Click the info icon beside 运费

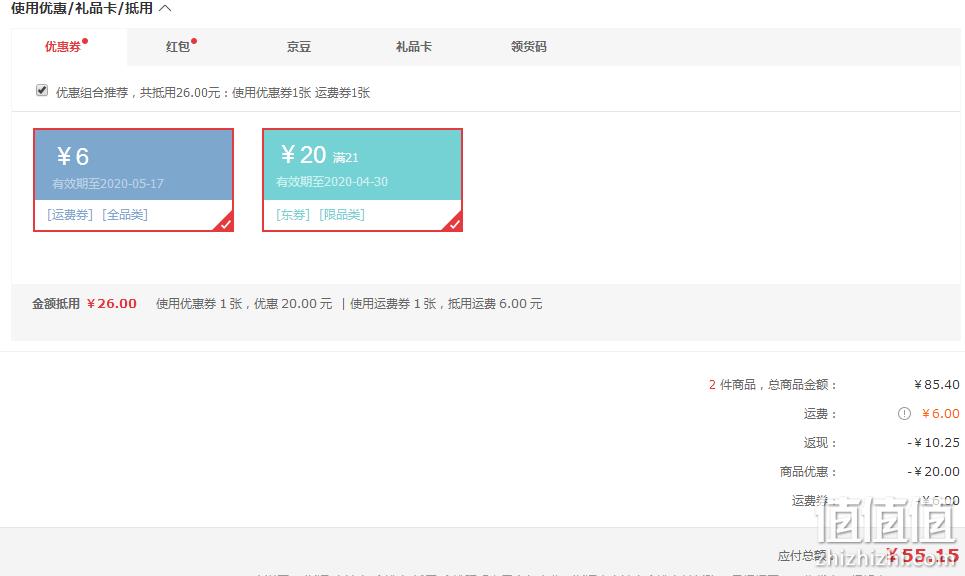[904, 414]
